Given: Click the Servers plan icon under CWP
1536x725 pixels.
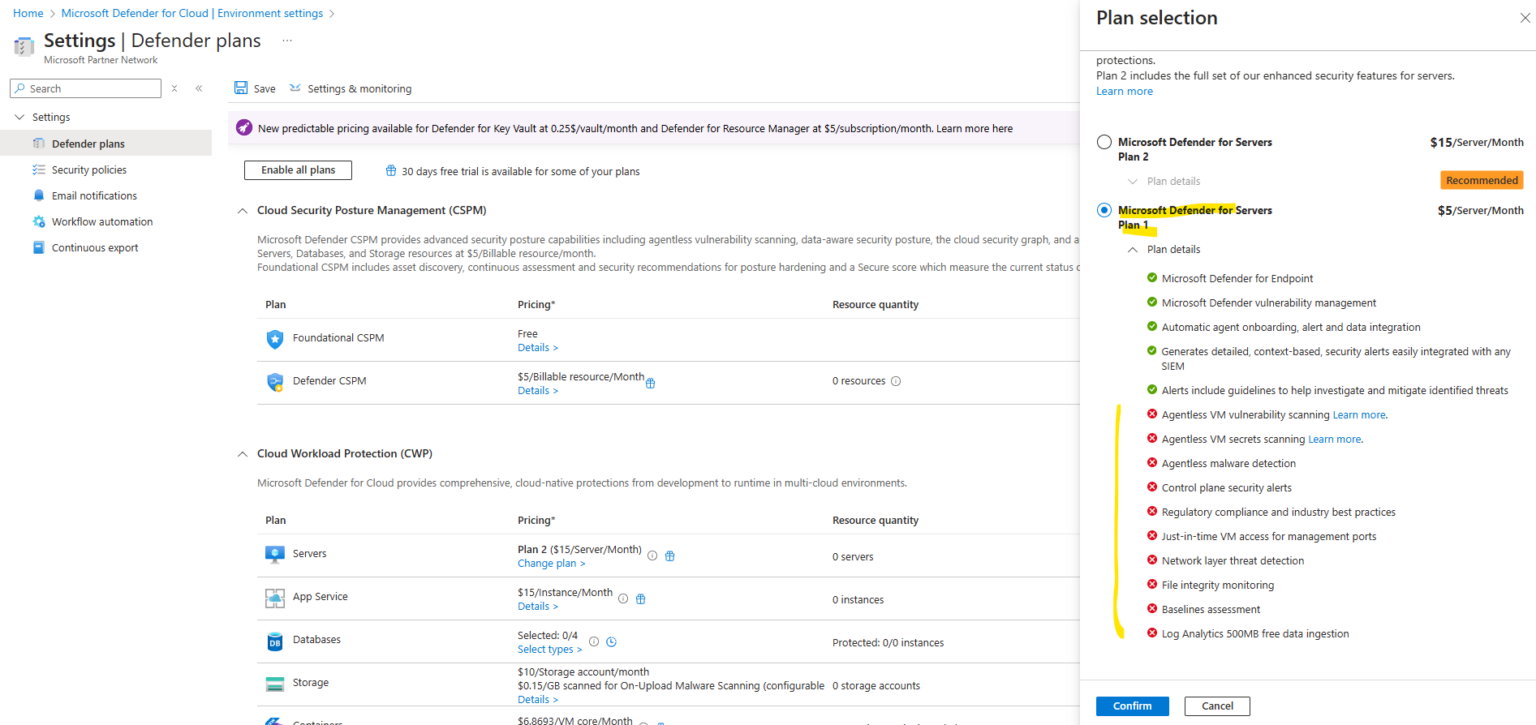Looking at the screenshot, I should point(275,553).
